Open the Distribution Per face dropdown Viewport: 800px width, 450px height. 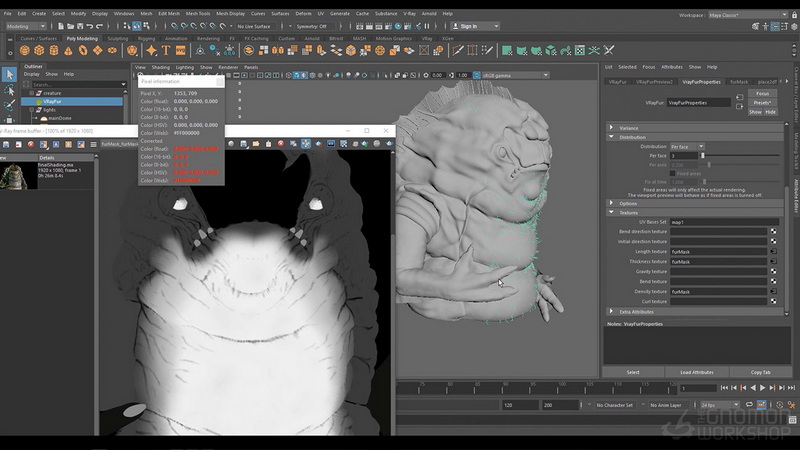point(687,146)
